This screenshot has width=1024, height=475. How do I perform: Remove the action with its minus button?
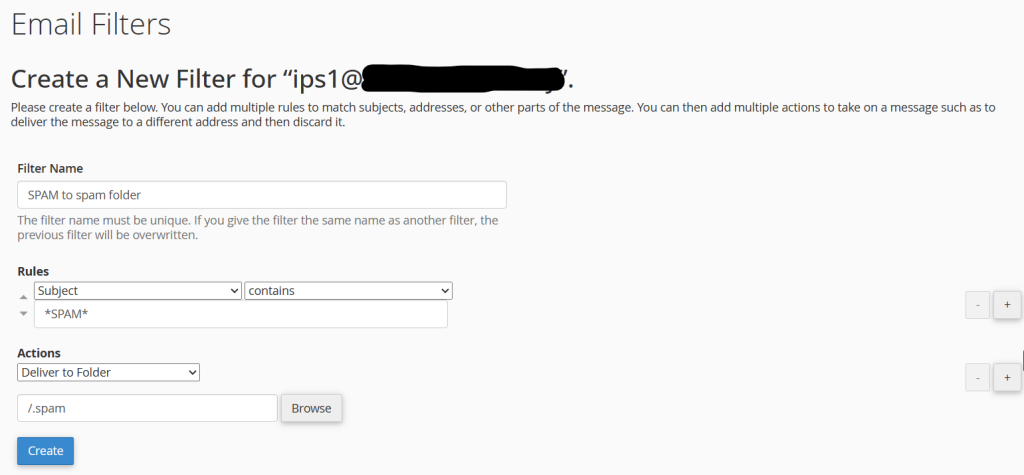[x=977, y=377]
